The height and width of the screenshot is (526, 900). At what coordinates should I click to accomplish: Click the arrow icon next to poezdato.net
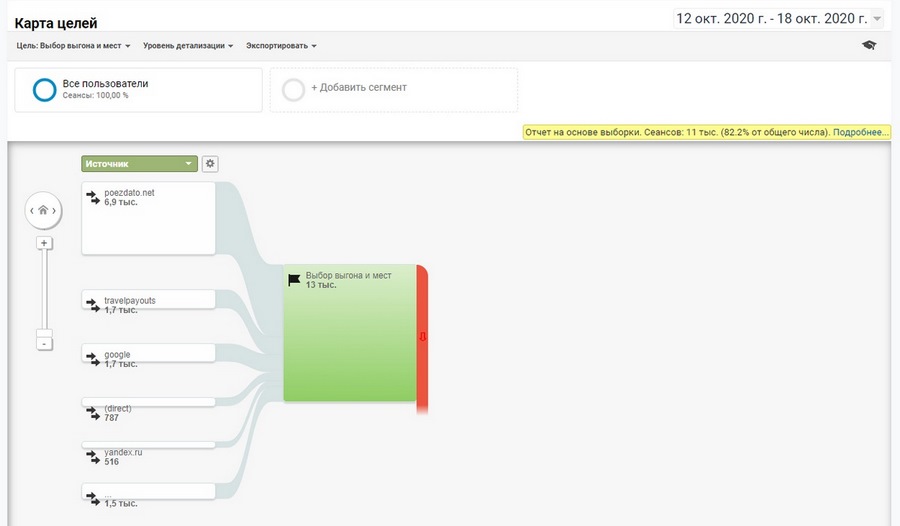coord(93,198)
